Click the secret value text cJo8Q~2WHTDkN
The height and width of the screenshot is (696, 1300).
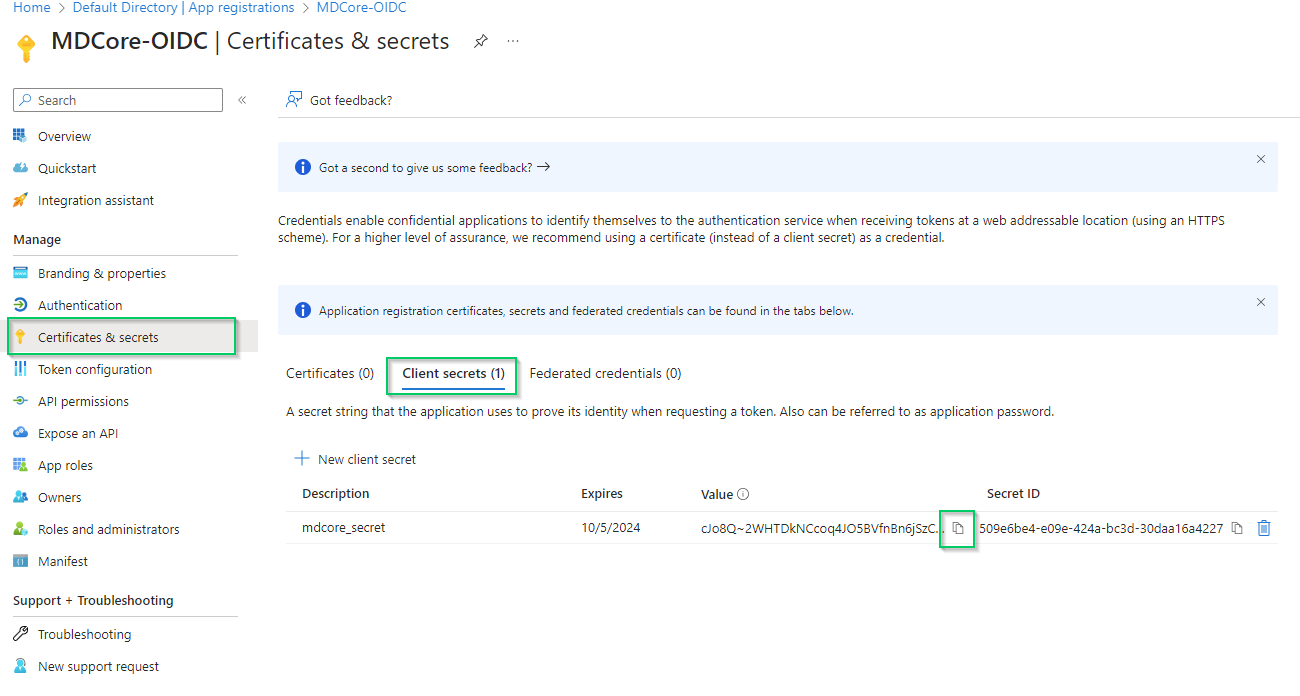[x=822, y=527]
